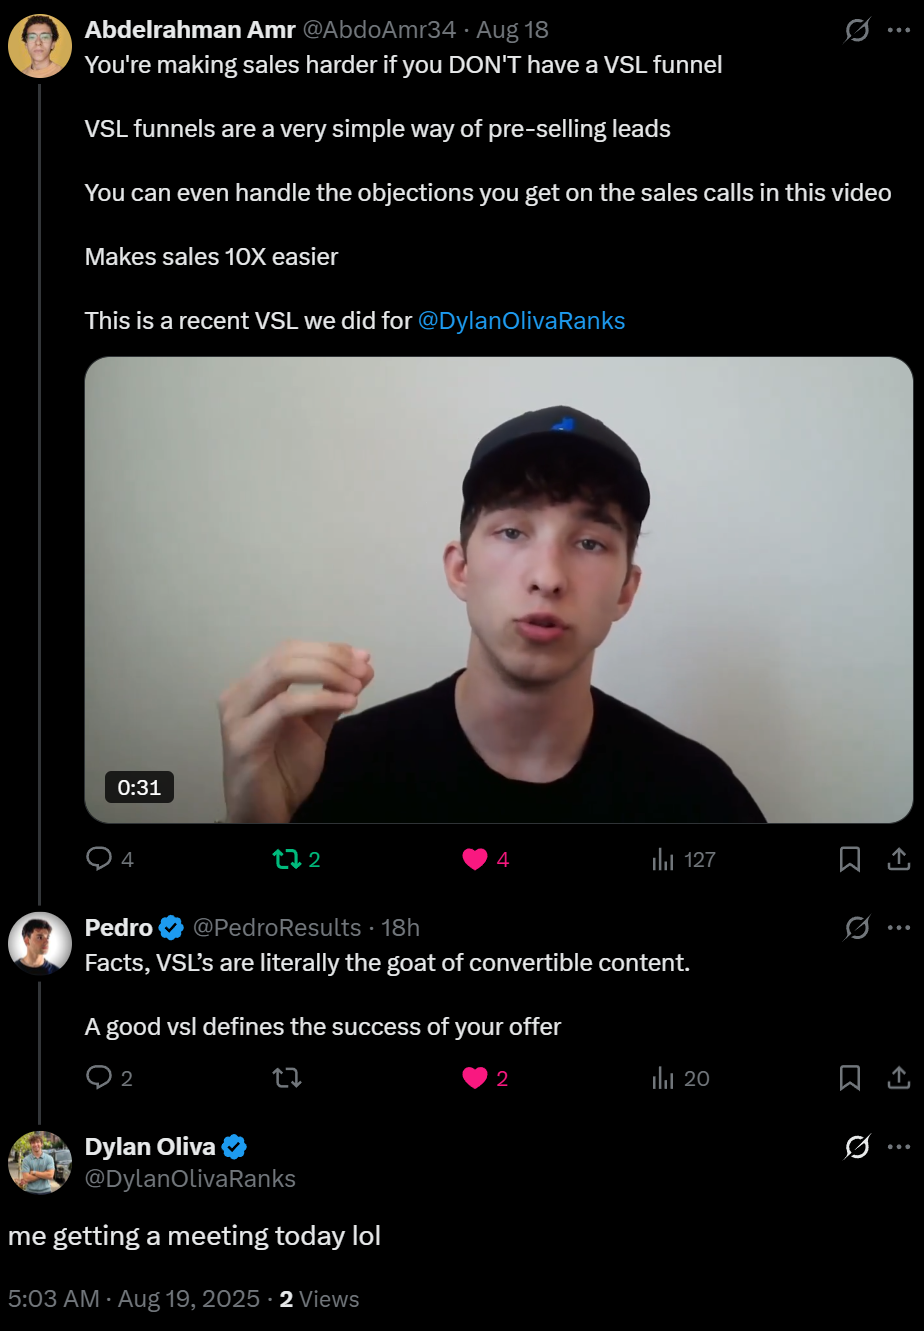Play the 0:31 VSL video
The height and width of the screenshot is (1331, 924).
click(x=498, y=590)
